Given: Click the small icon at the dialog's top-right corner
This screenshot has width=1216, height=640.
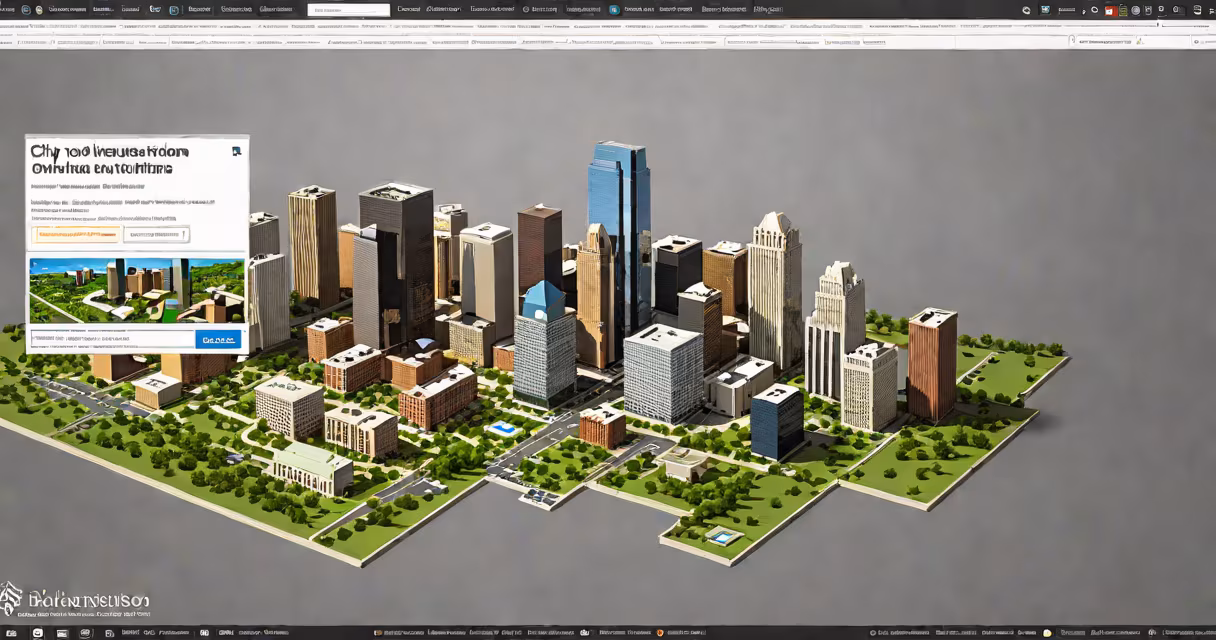Looking at the screenshot, I should click(237, 151).
